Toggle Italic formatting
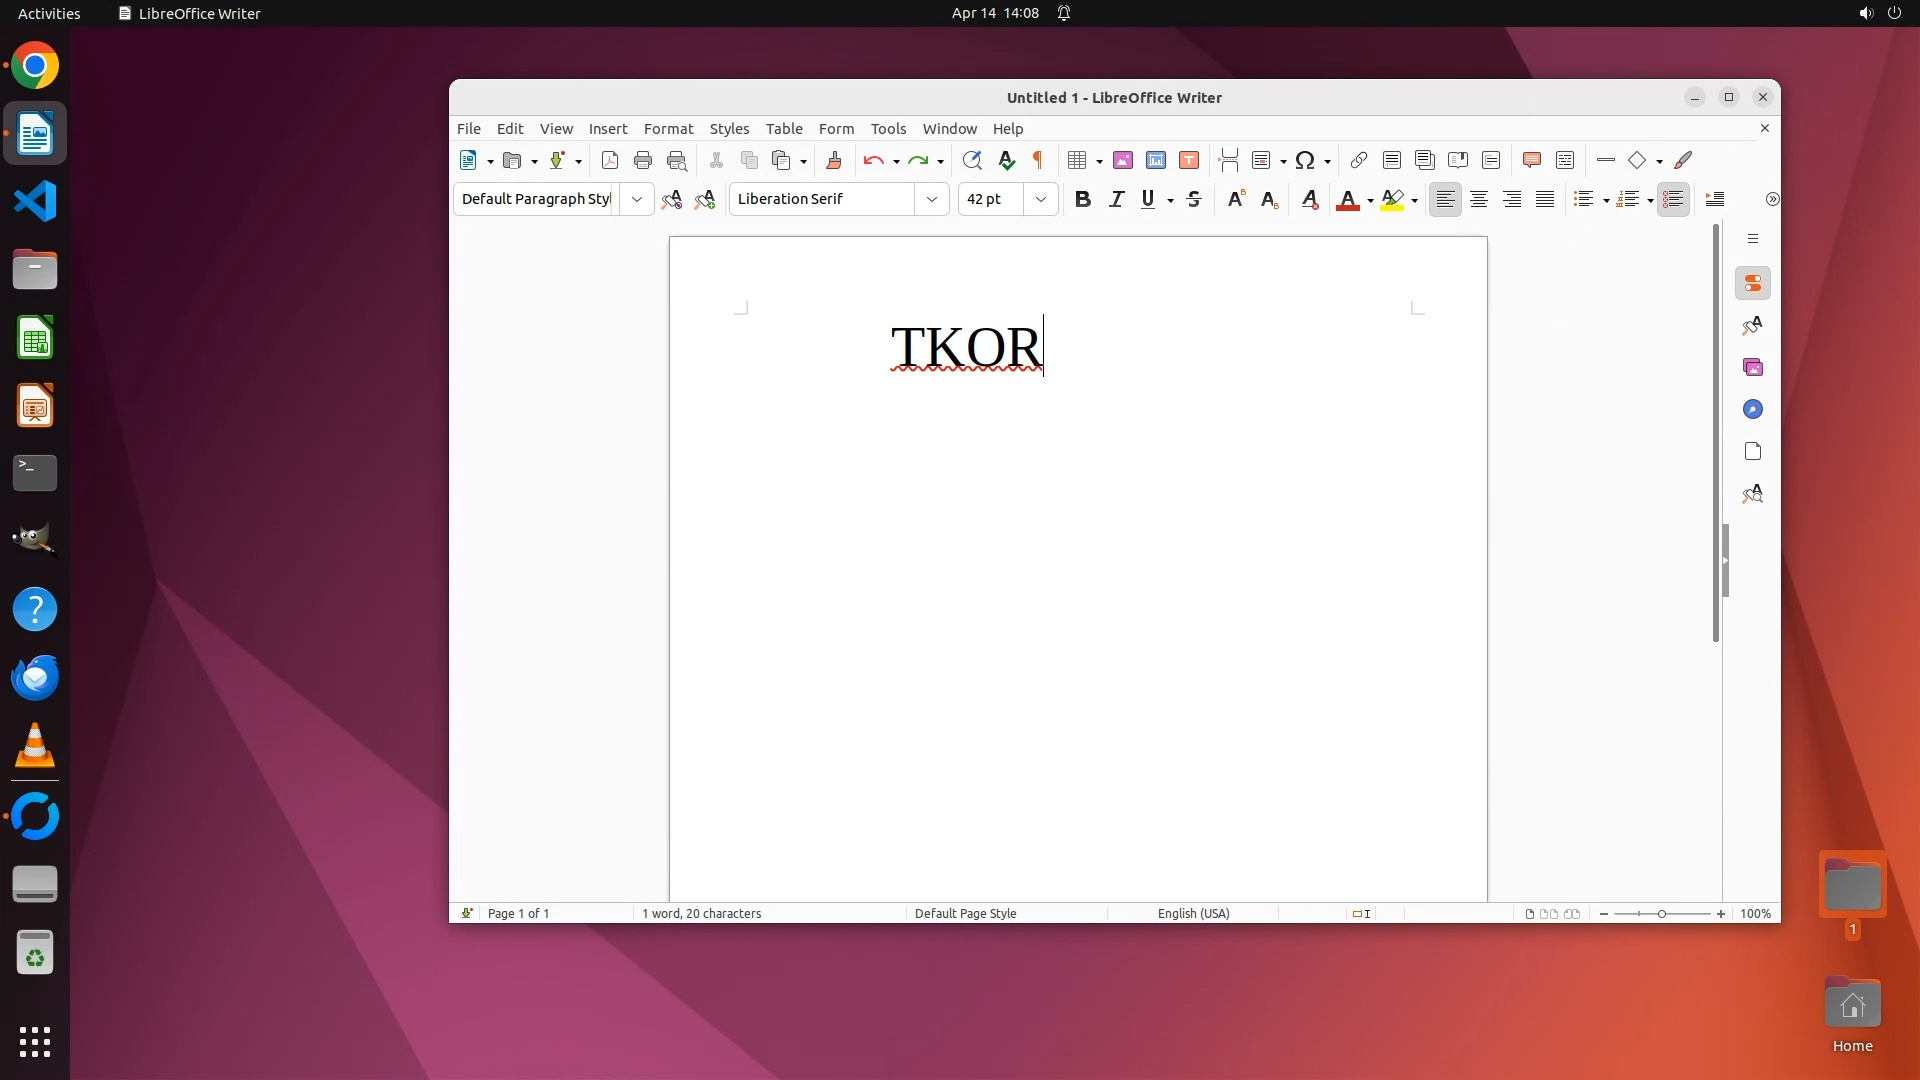Image resolution: width=1920 pixels, height=1080 pixels. pyautogui.click(x=1116, y=199)
